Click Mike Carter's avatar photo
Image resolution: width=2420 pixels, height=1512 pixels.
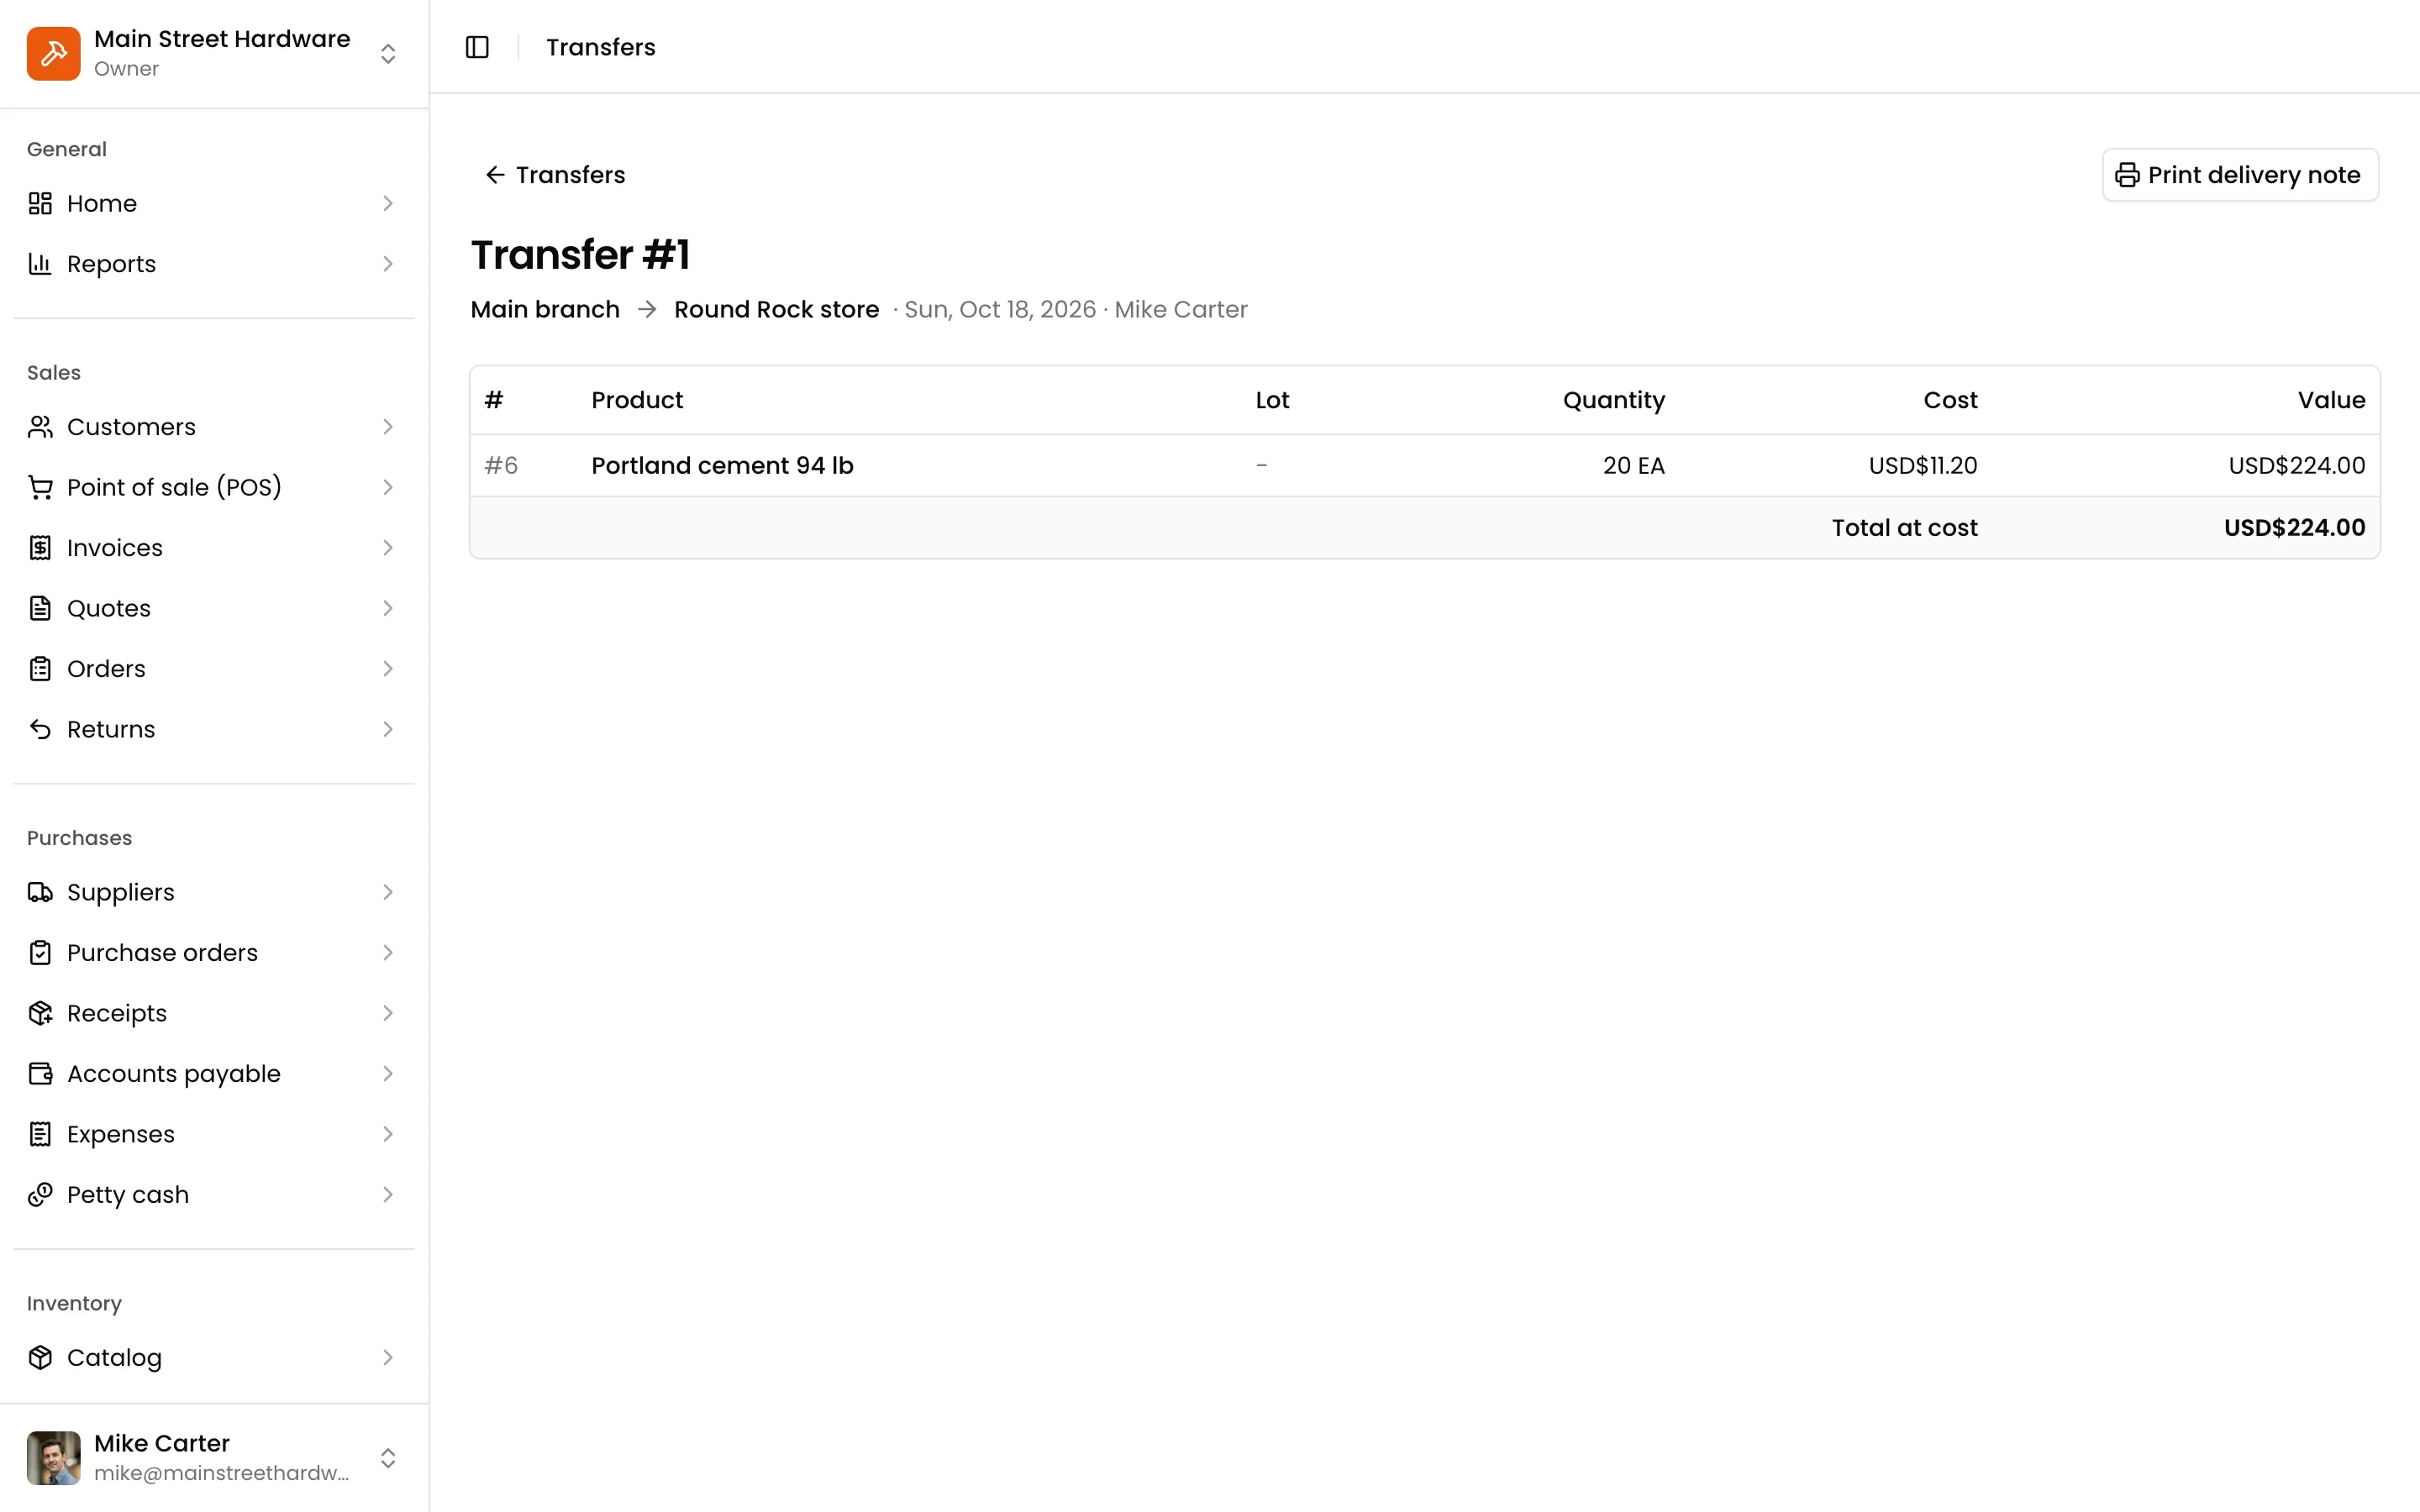(54, 1458)
